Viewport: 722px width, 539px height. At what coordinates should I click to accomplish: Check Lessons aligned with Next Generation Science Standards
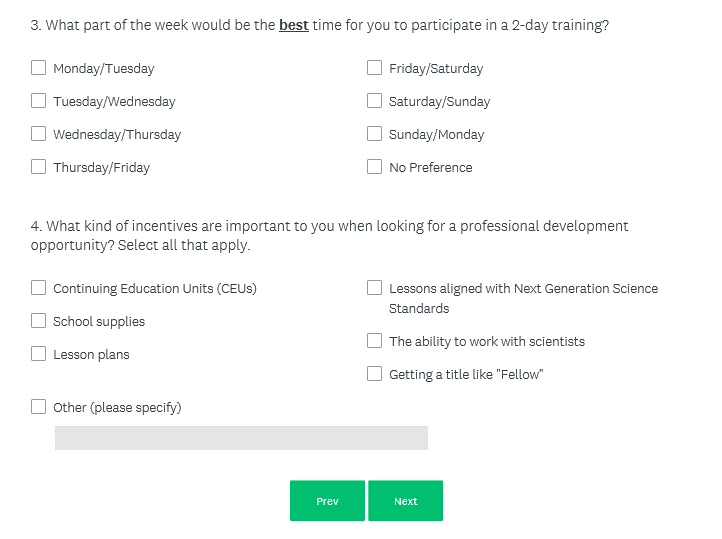pos(375,288)
